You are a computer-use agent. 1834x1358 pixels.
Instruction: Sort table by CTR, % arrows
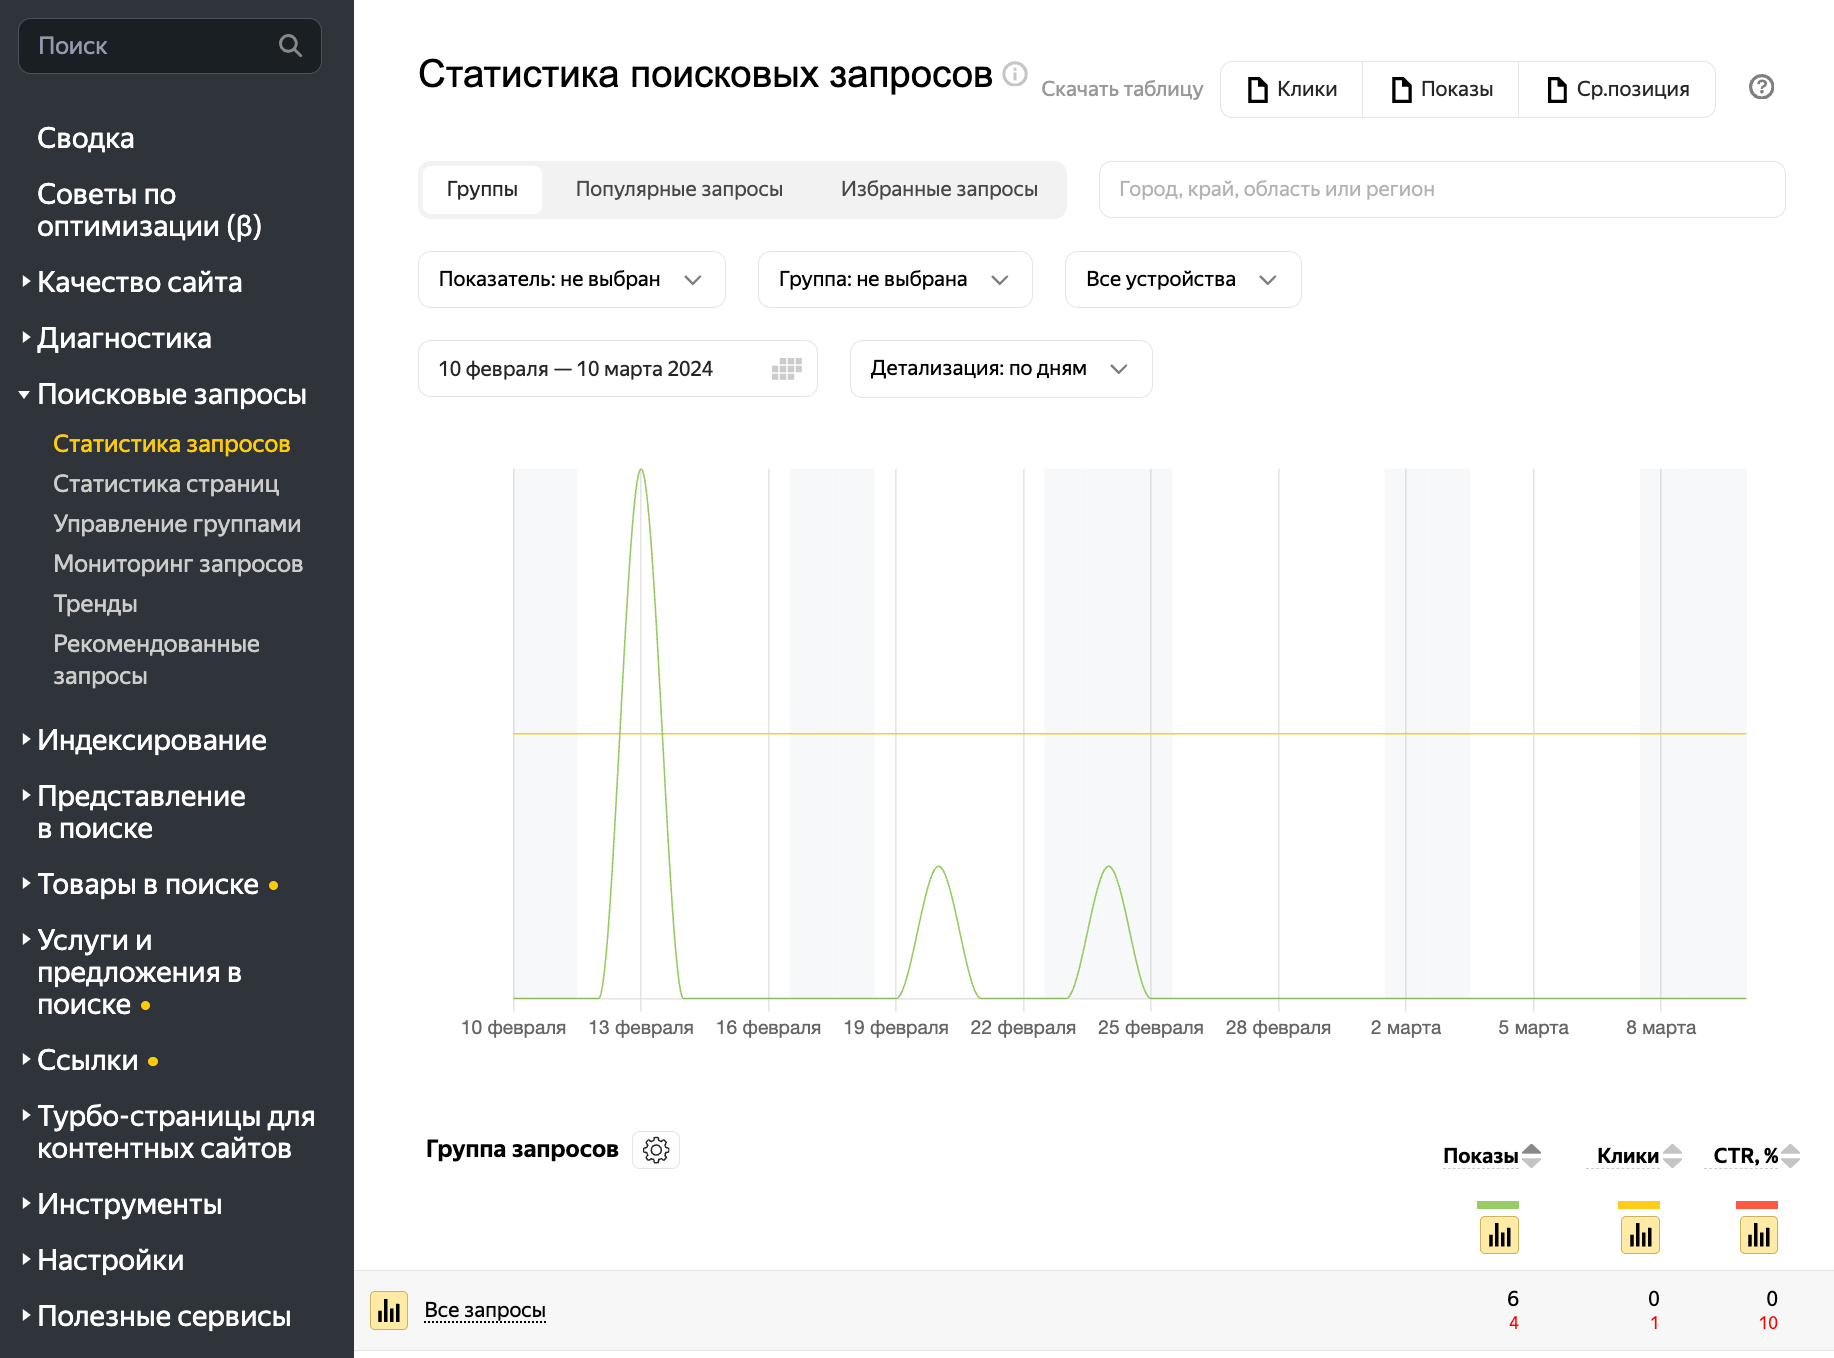tap(1790, 1156)
